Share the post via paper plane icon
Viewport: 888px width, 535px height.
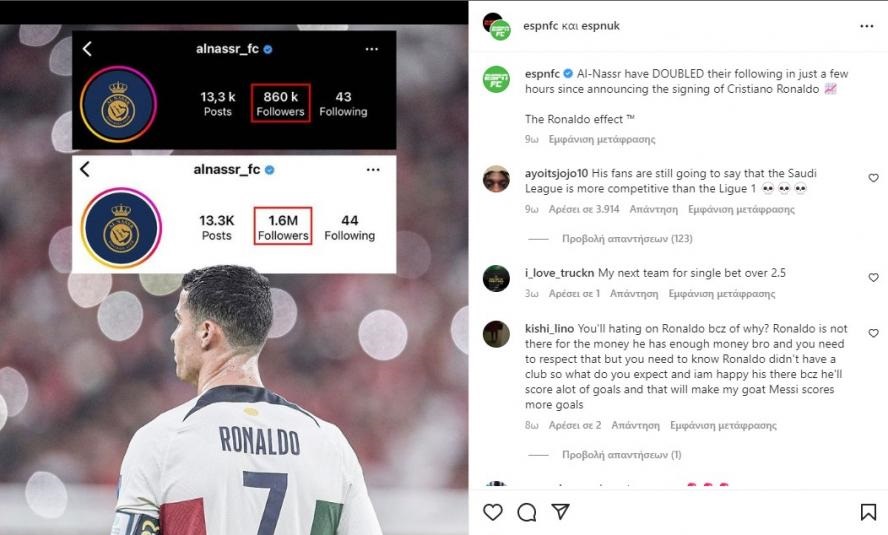[560, 511]
